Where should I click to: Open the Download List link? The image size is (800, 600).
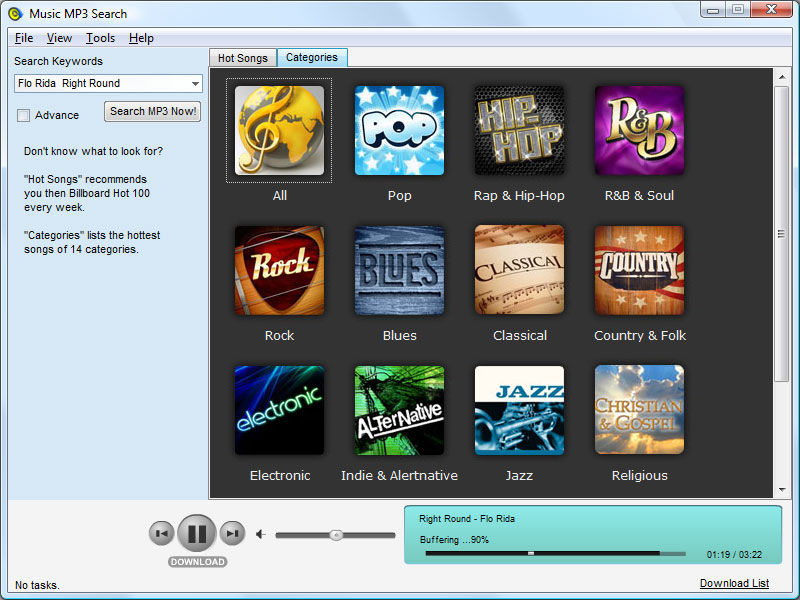coord(734,583)
